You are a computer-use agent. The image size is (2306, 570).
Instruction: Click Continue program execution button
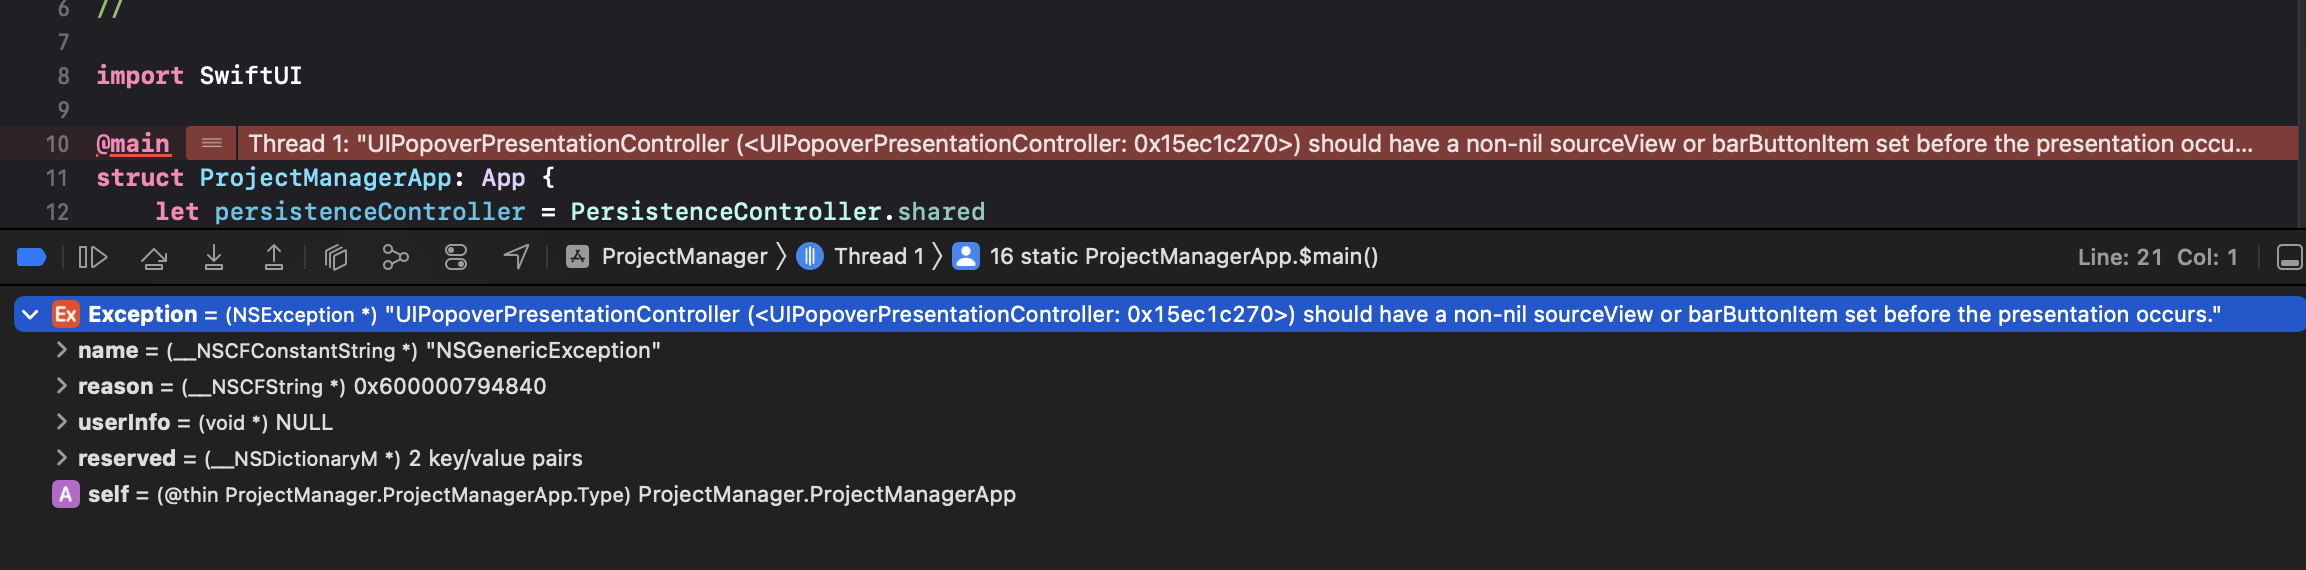tap(93, 257)
